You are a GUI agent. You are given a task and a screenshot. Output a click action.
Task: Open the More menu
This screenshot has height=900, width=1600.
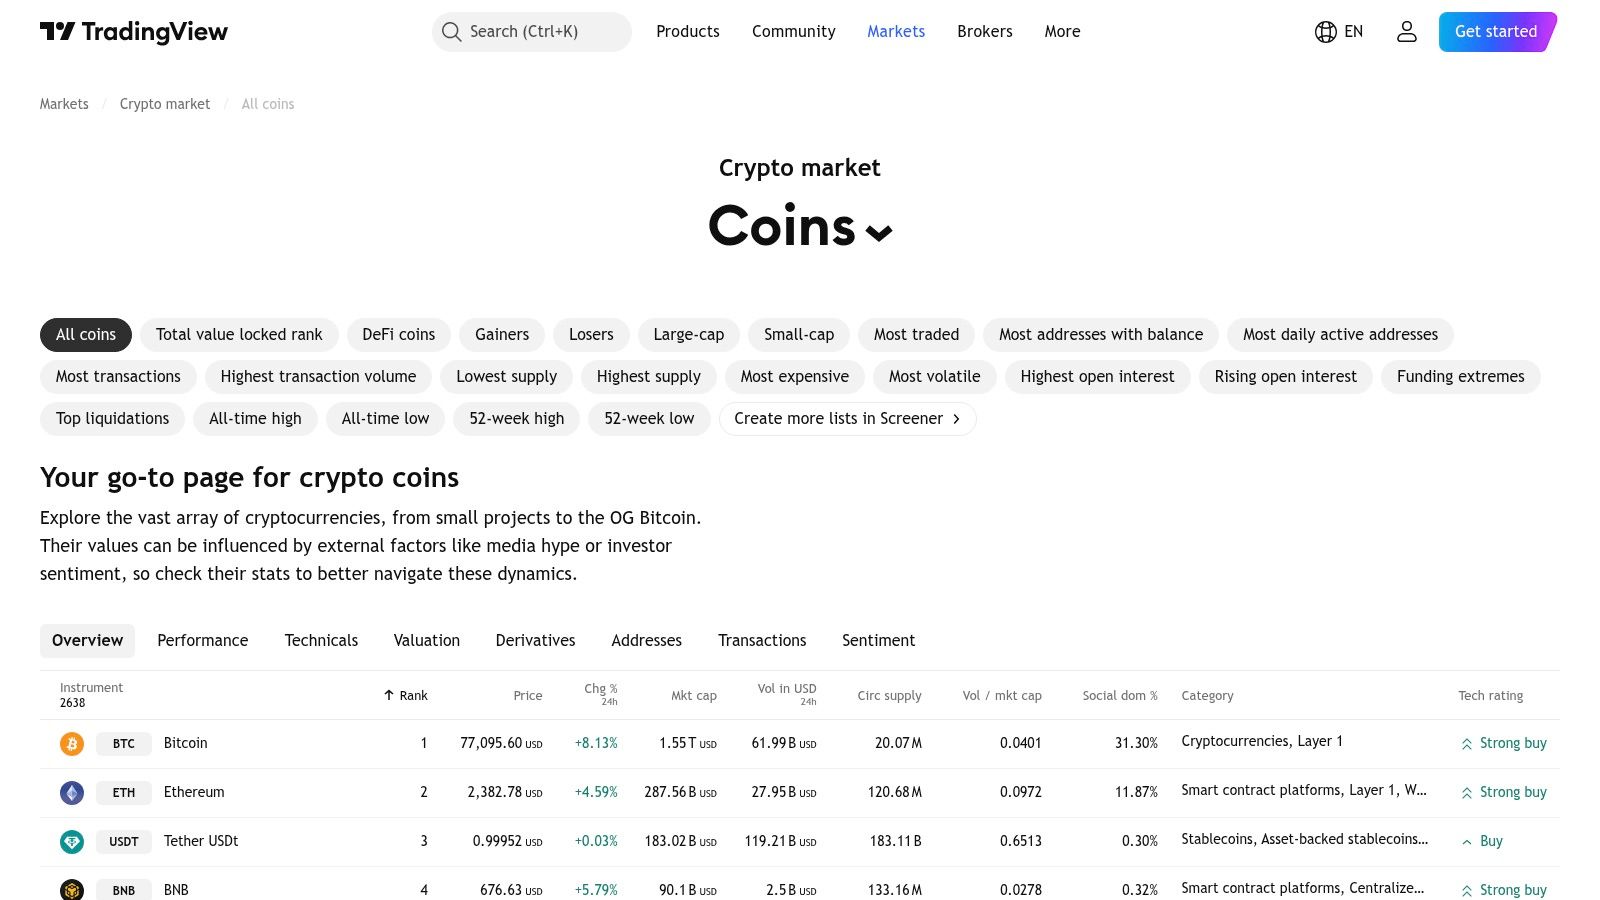(1063, 32)
